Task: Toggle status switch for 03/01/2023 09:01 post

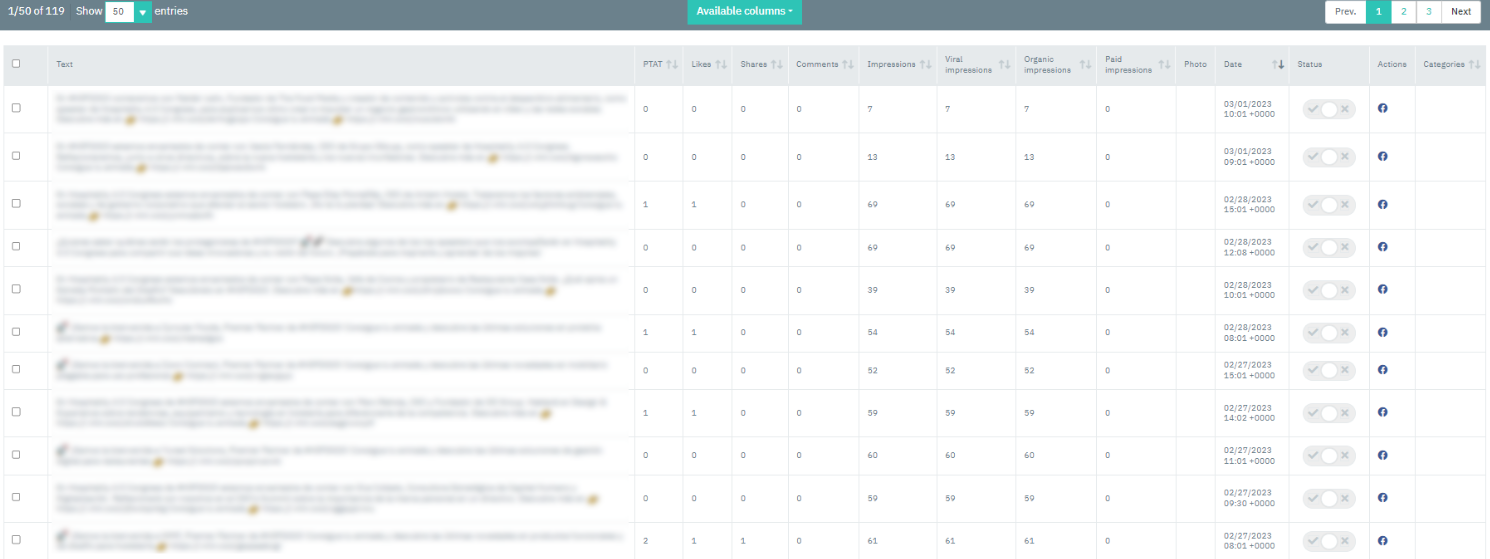Action: tap(1328, 157)
